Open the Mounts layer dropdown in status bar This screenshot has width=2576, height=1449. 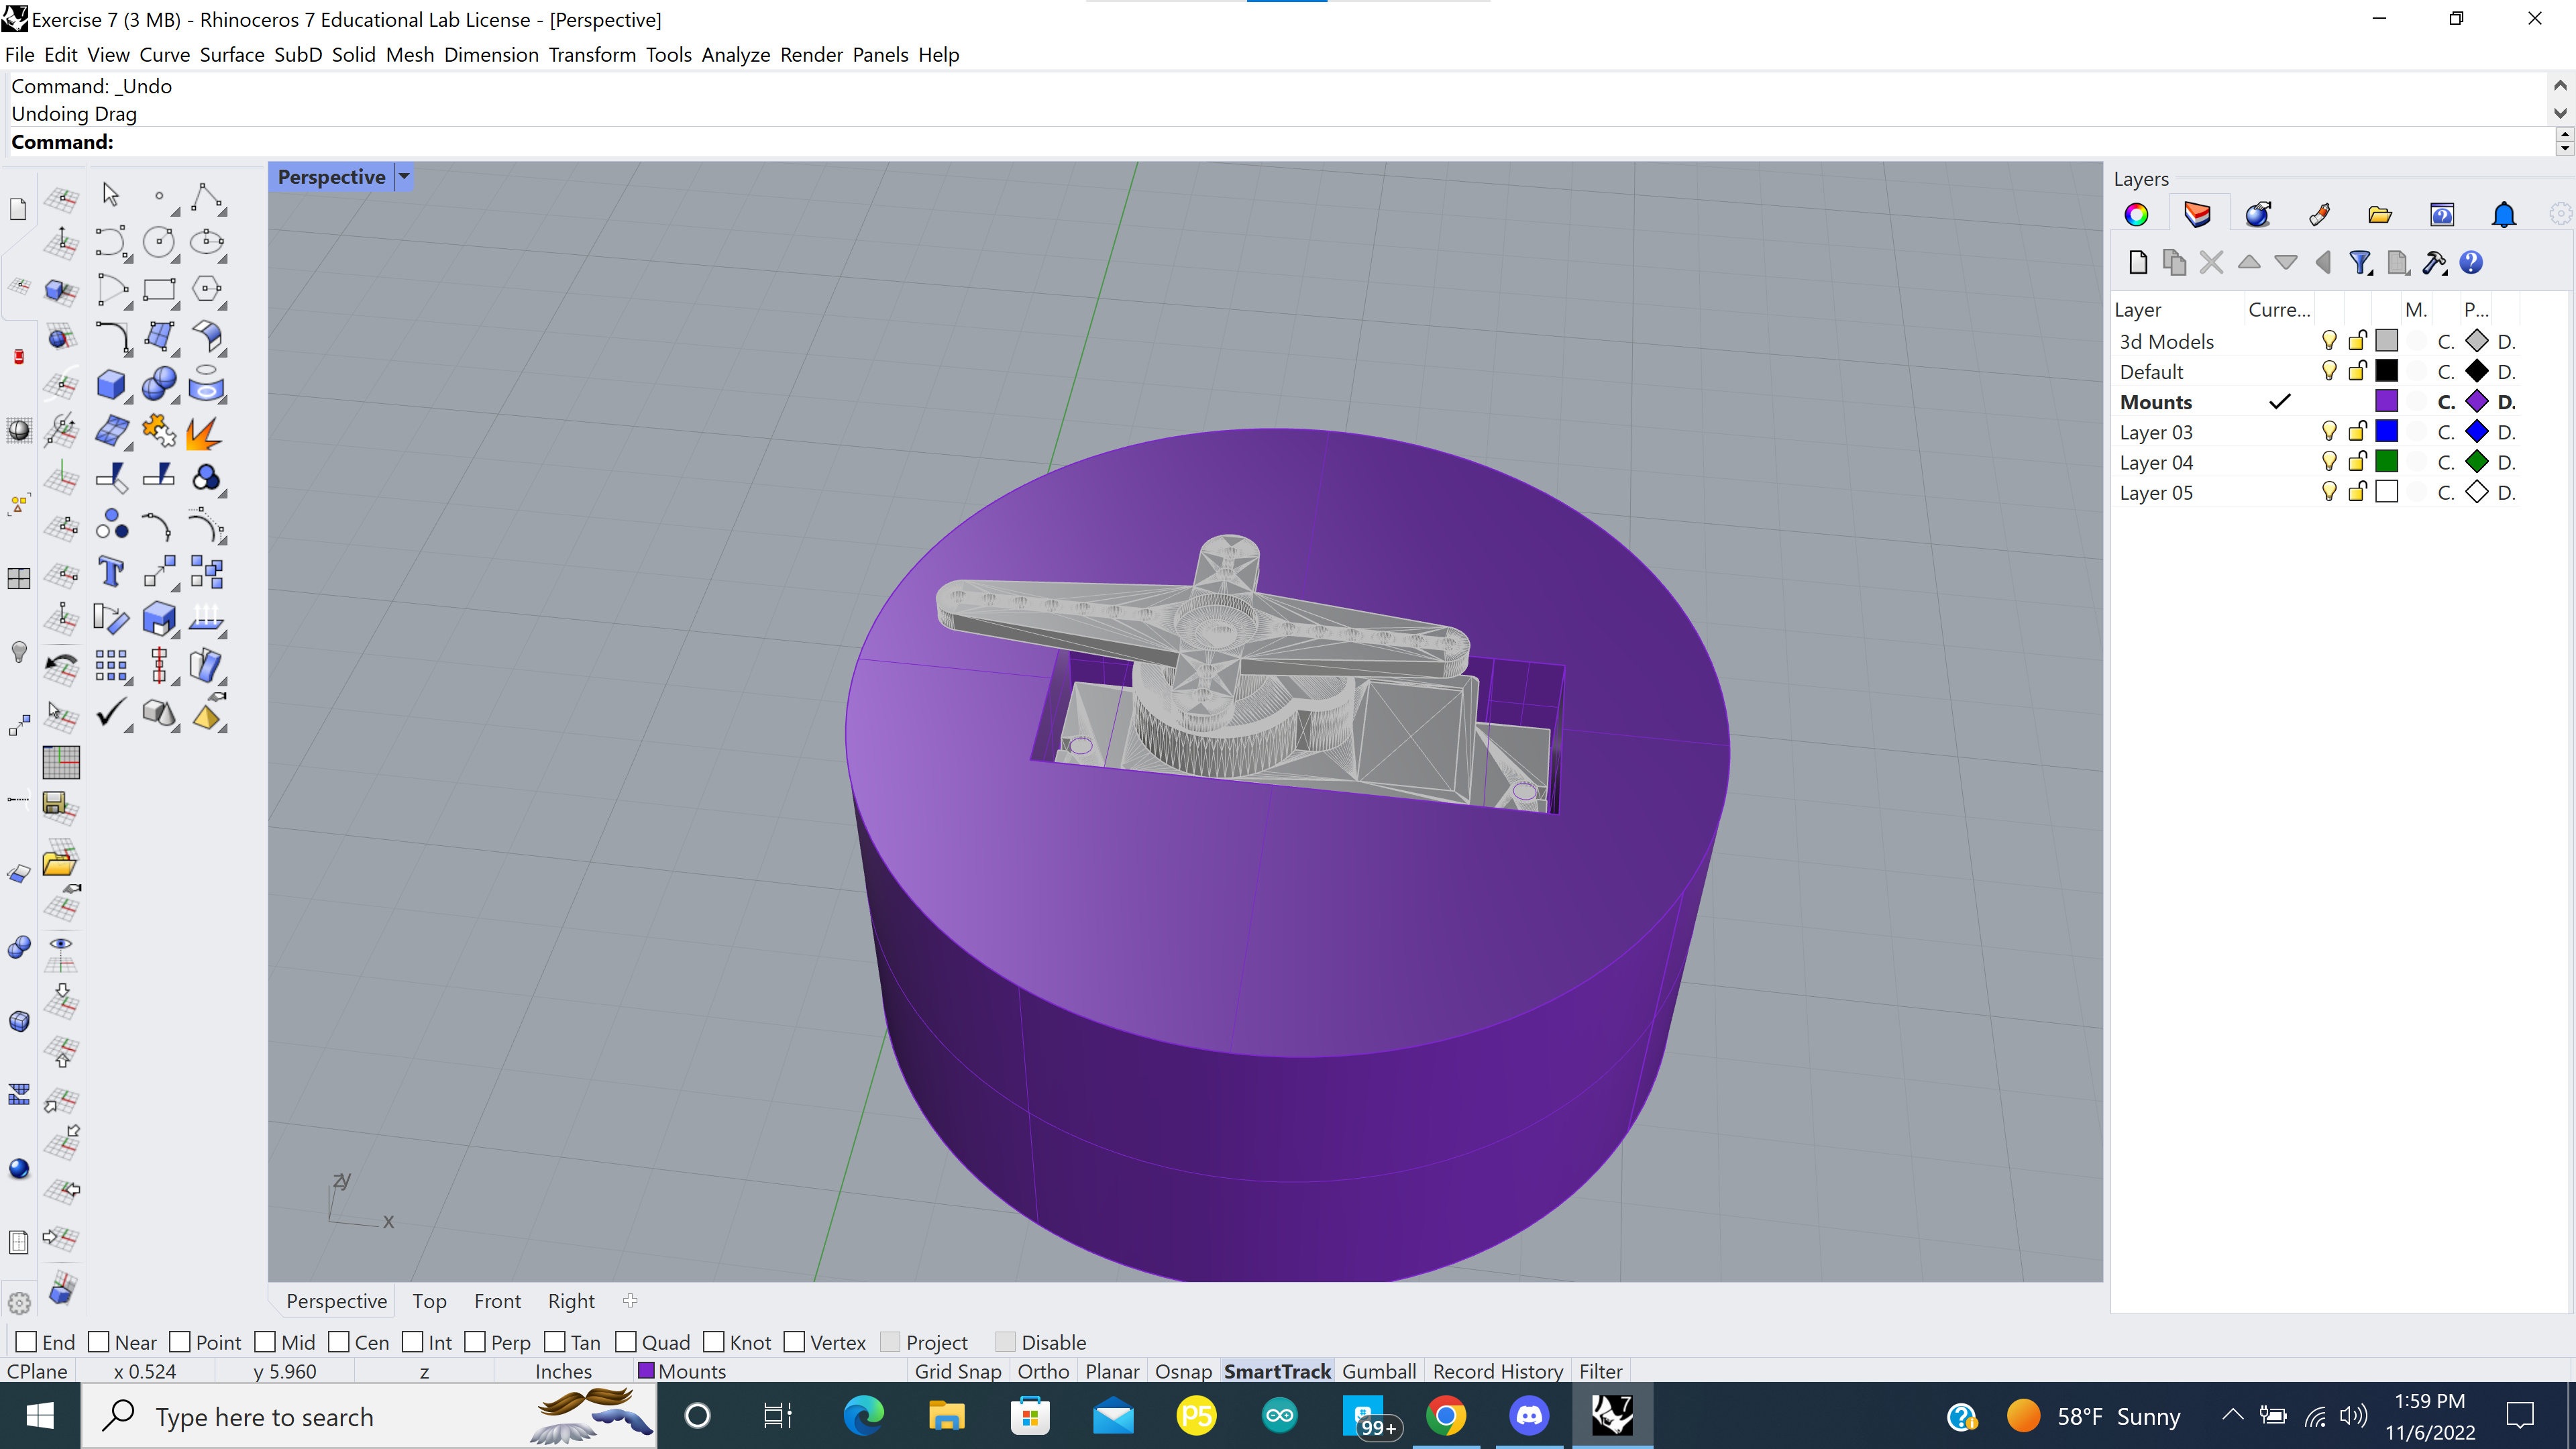coord(682,1371)
